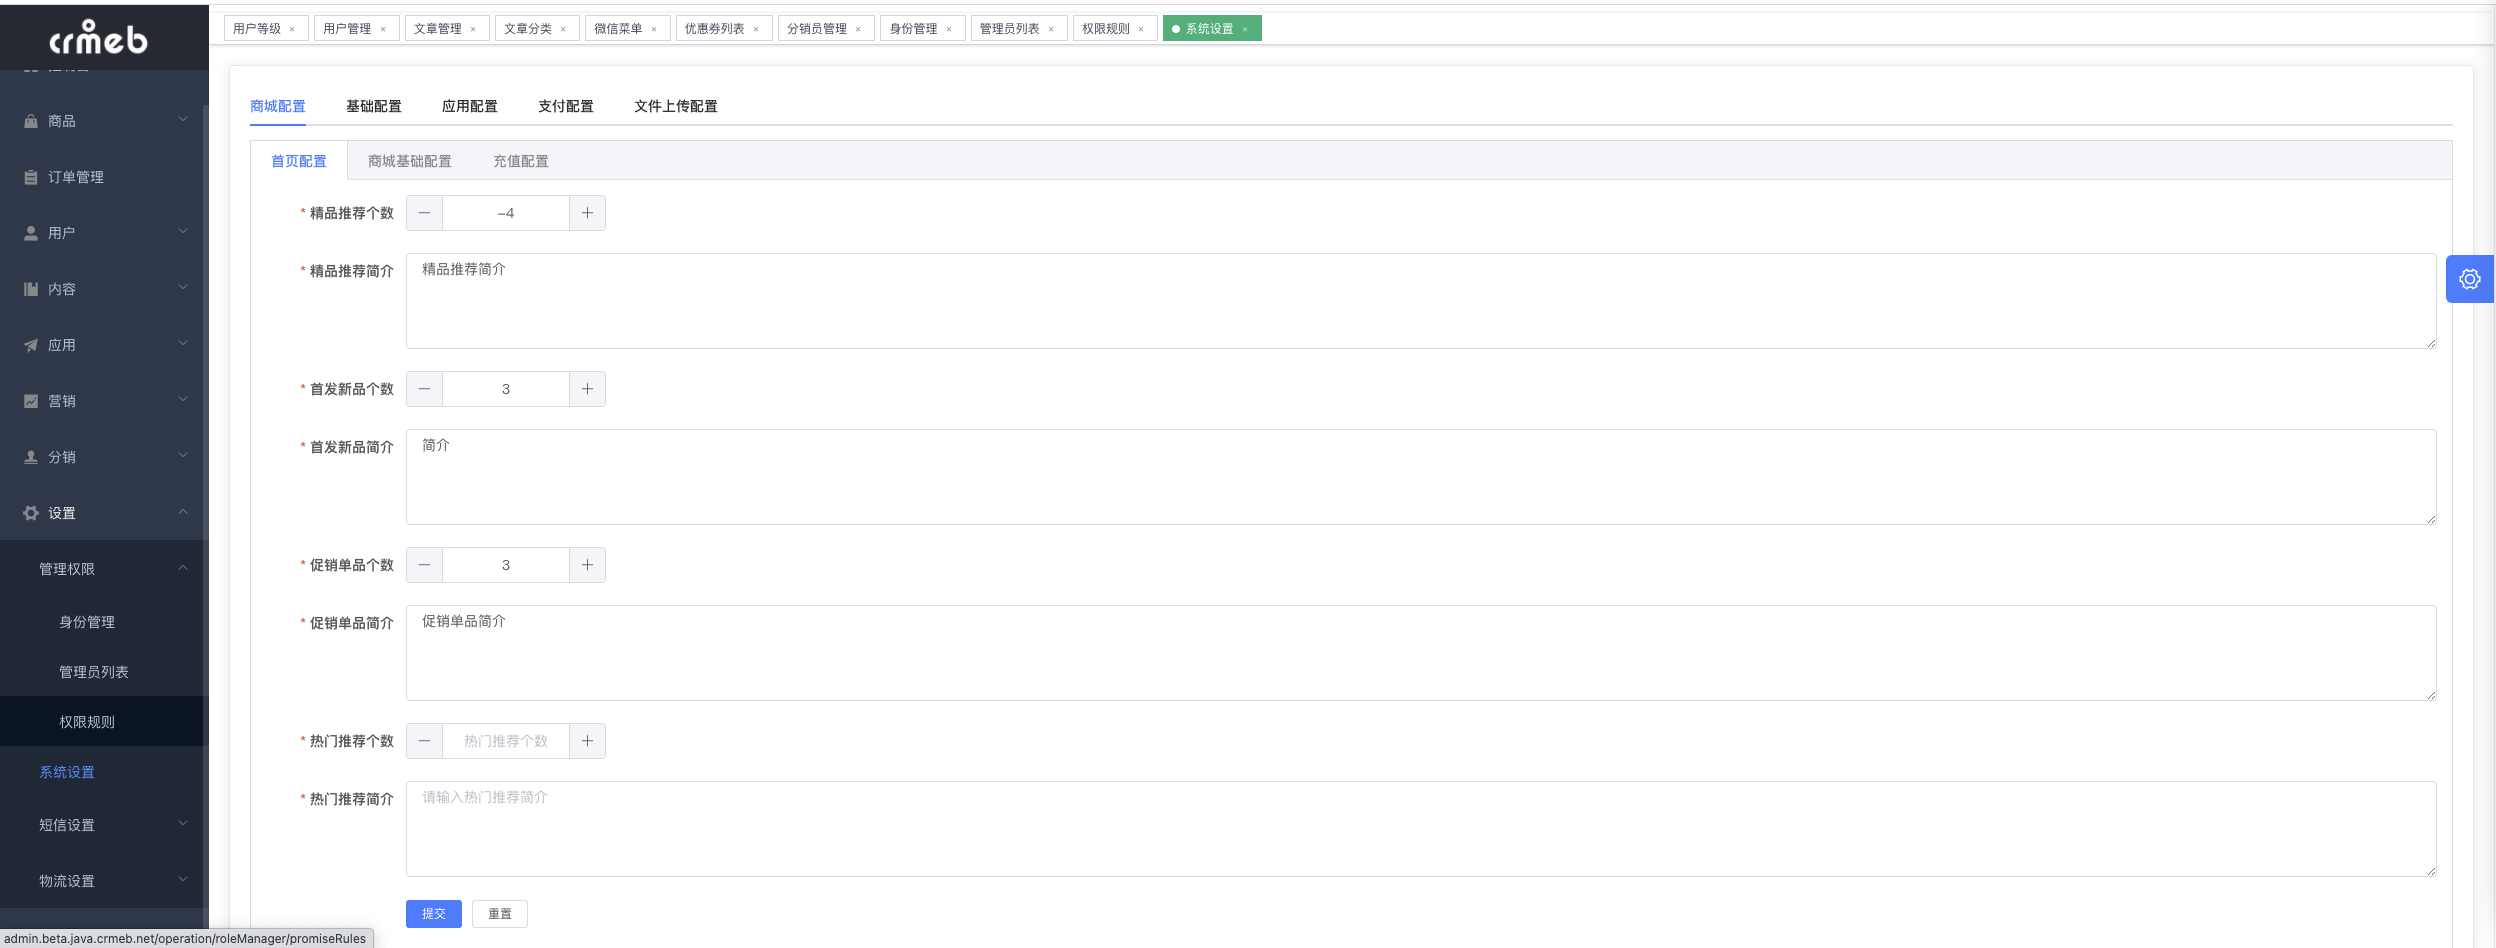The height and width of the screenshot is (948, 2496).
Task: Select the 商城配置 tab
Action: click(278, 106)
